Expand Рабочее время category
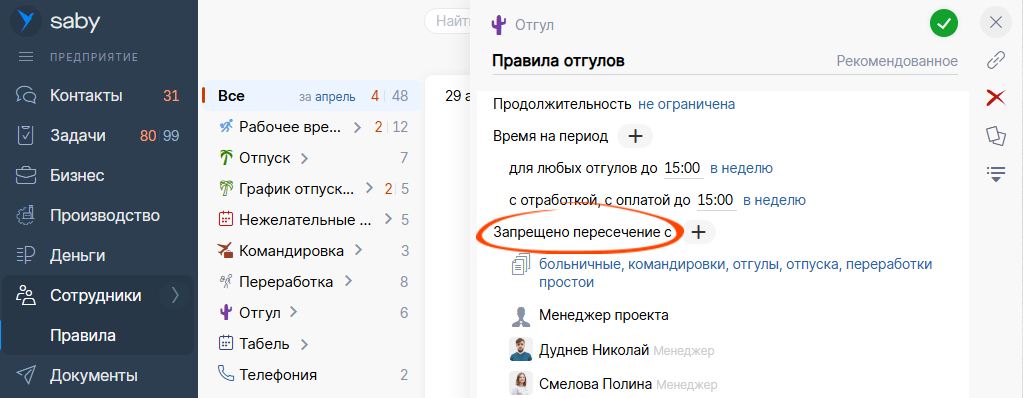This screenshot has height=398, width=1023. click(357, 127)
